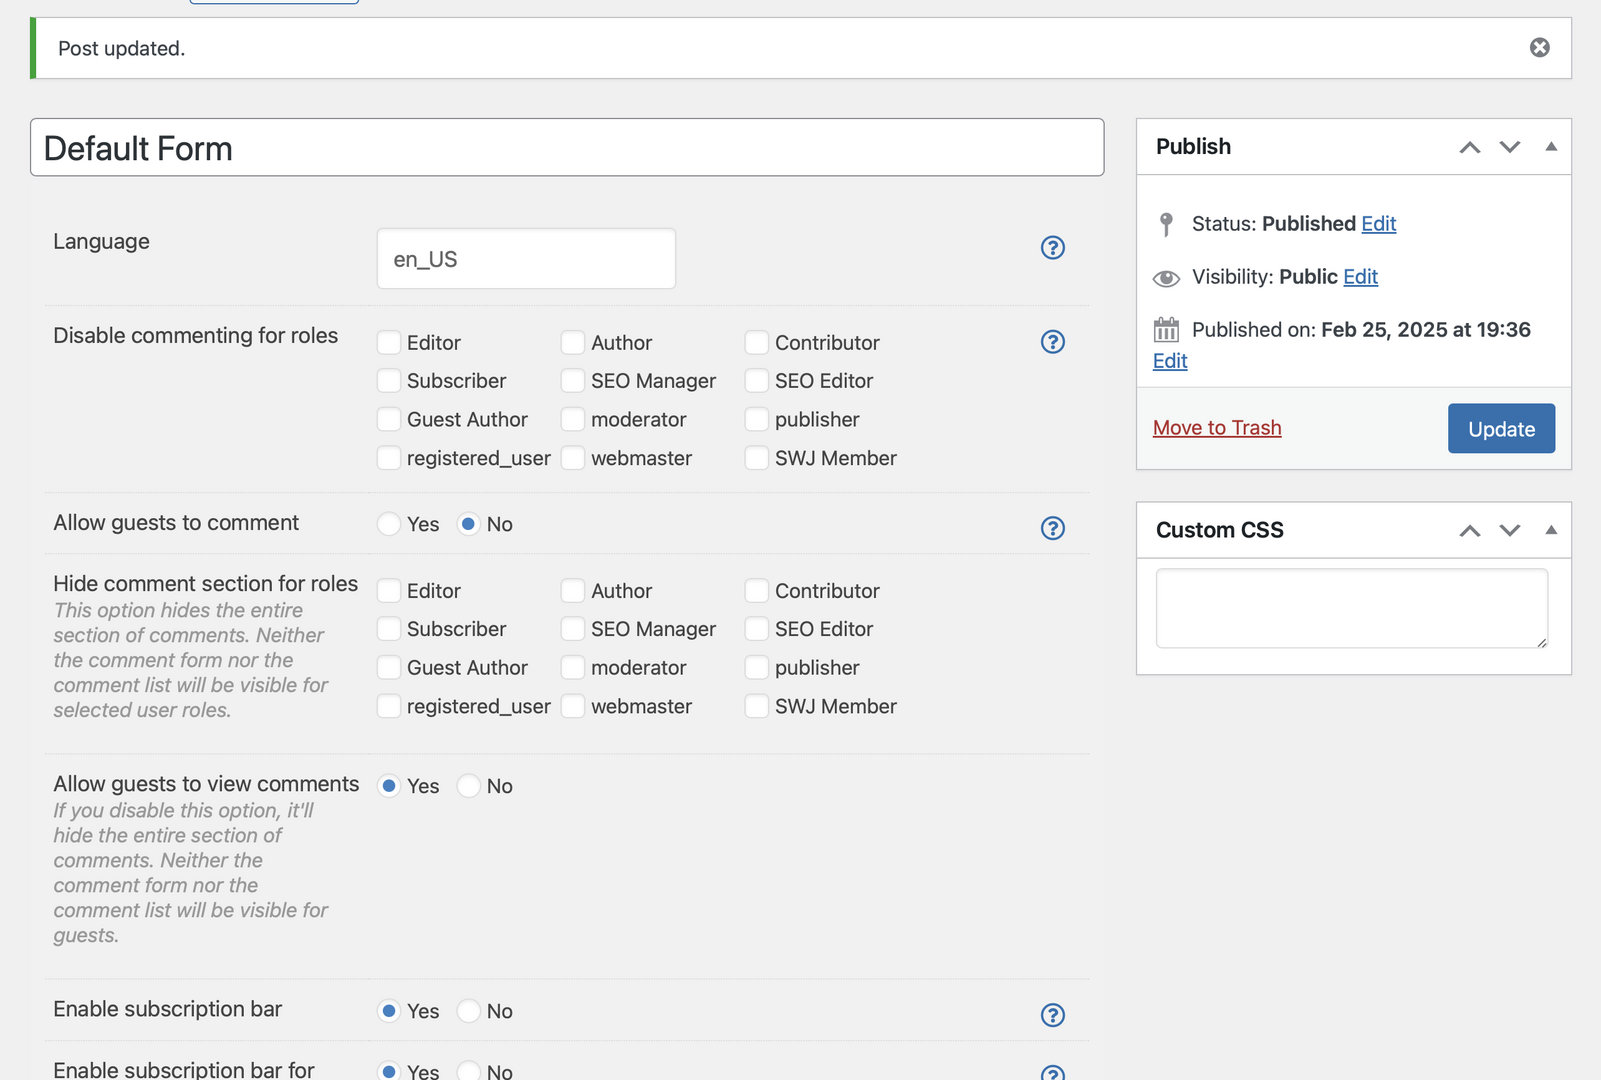Hide comment section for registered_user role
This screenshot has height=1080, width=1601.
389,706
